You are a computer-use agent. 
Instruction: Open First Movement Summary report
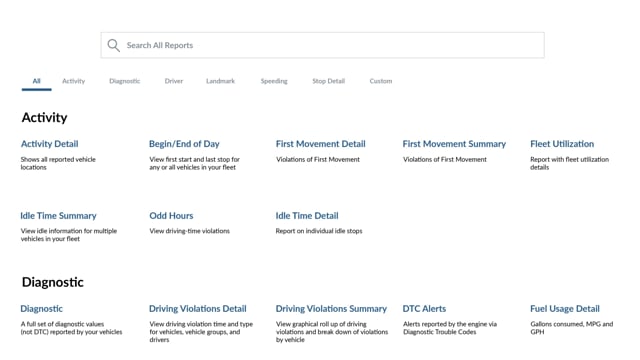tap(454, 144)
